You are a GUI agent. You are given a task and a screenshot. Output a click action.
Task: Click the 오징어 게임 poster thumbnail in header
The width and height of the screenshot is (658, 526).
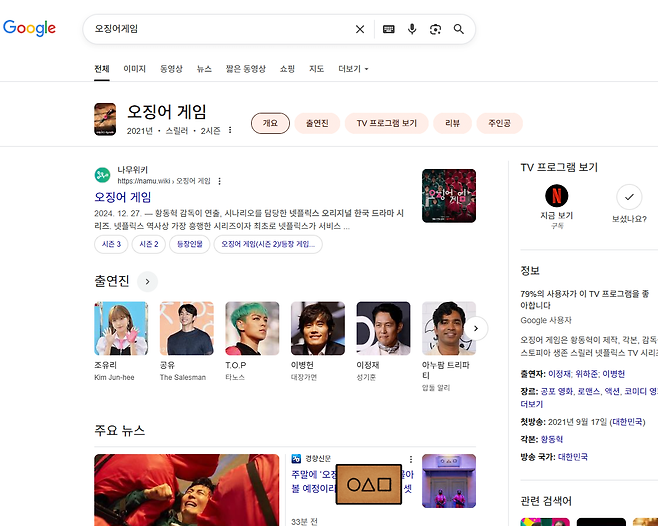(105, 119)
